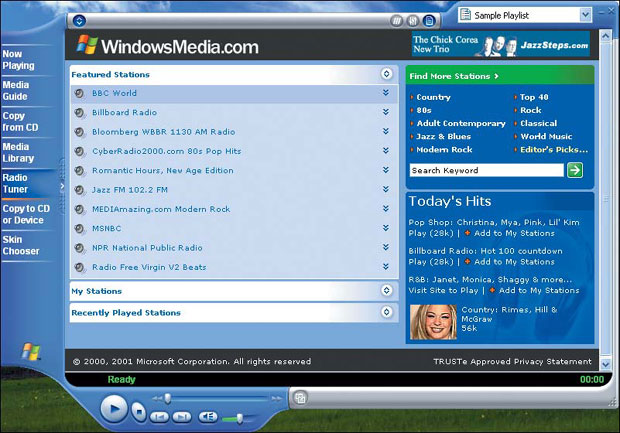Open the TRUSTe Approved Privacy Statement
Image resolution: width=620 pixels, height=433 pixels.
(512, 361)
